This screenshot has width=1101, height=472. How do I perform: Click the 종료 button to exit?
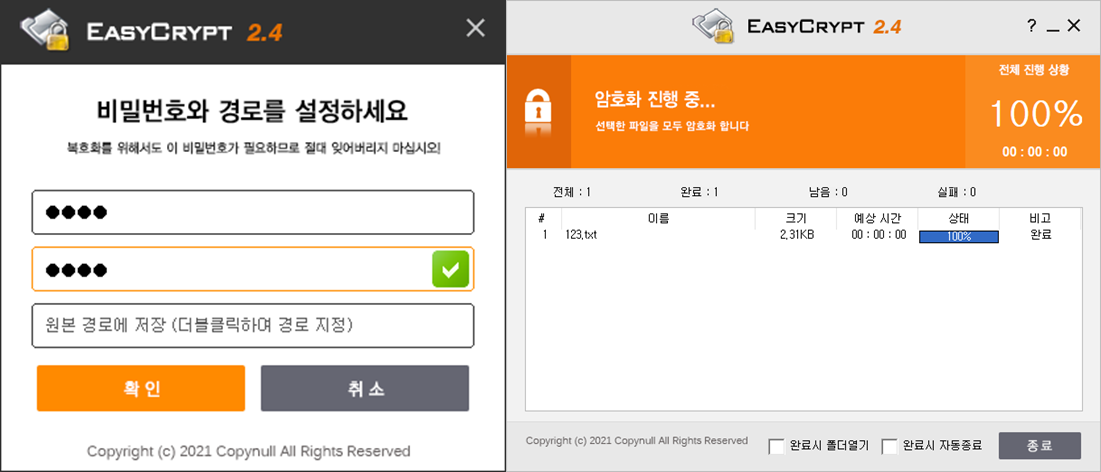pos(1039,445)
